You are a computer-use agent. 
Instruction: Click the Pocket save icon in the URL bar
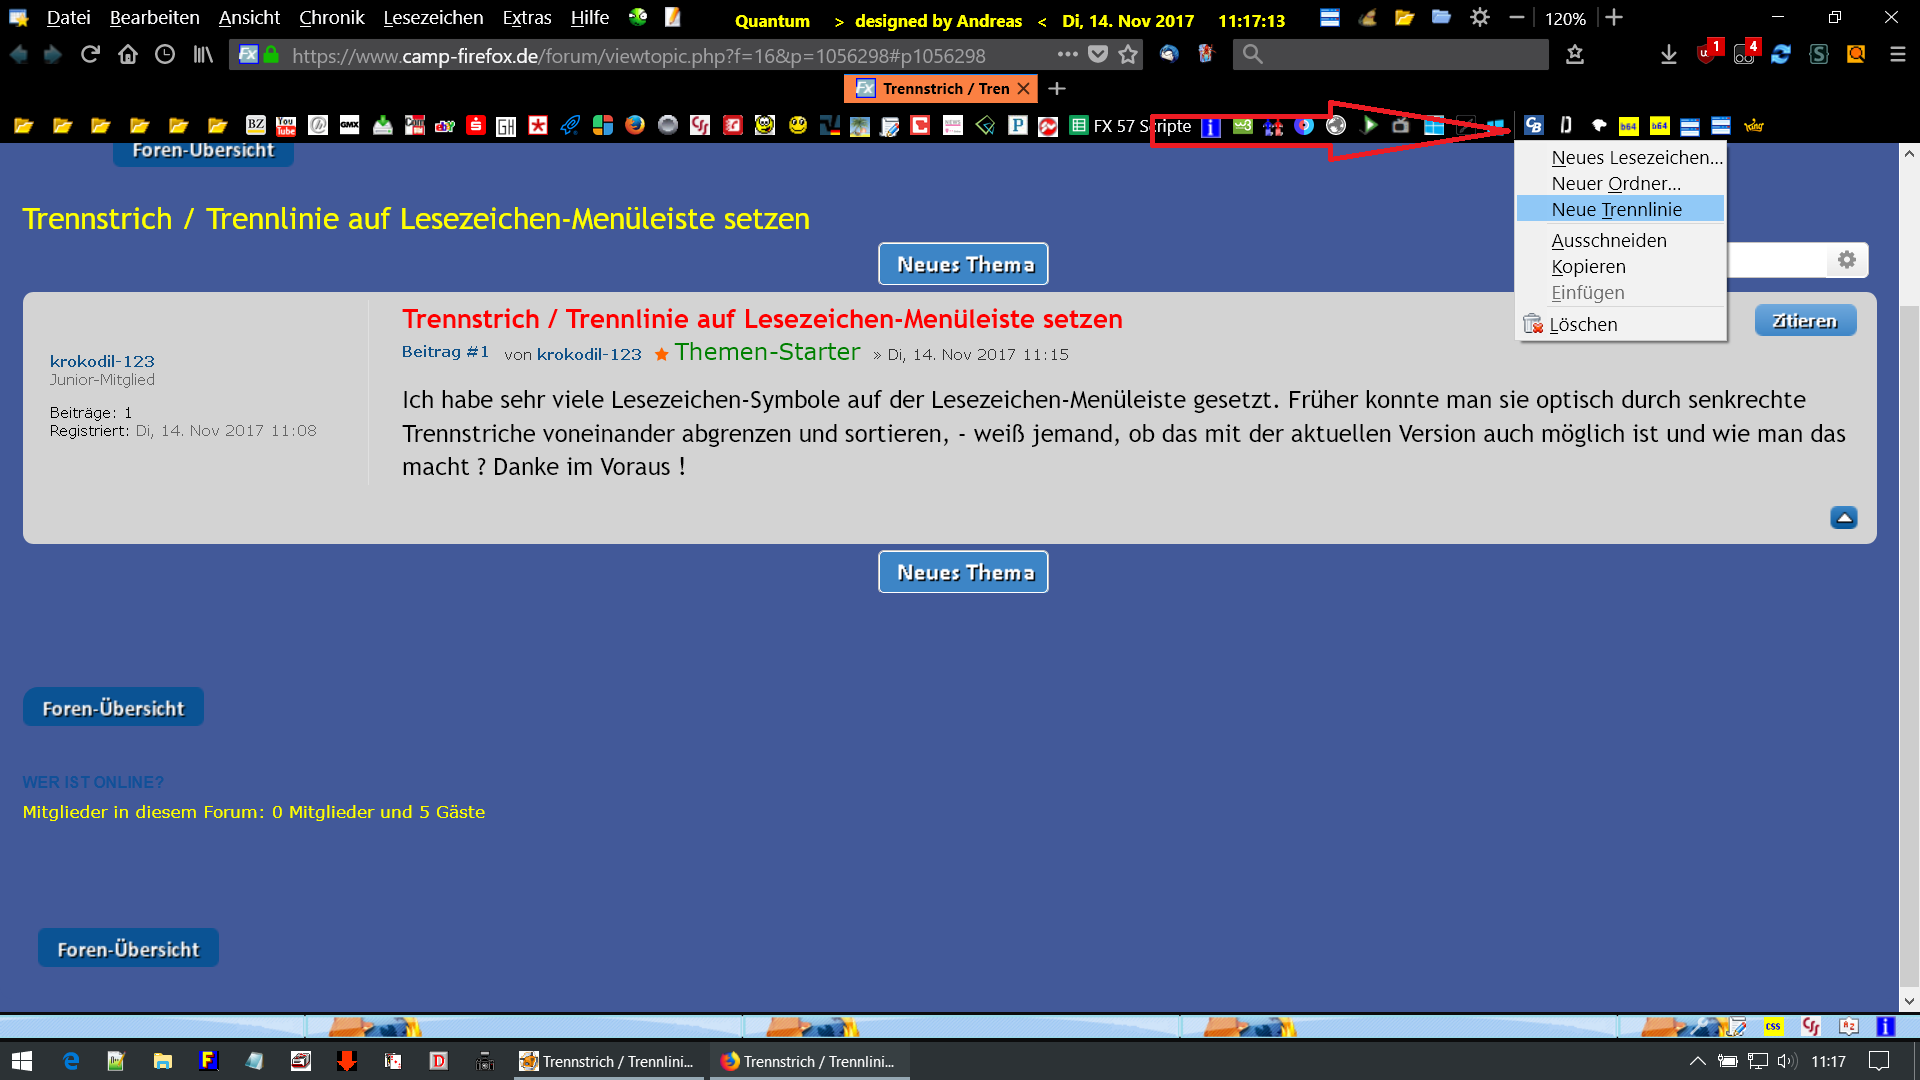coord(1098,55)
